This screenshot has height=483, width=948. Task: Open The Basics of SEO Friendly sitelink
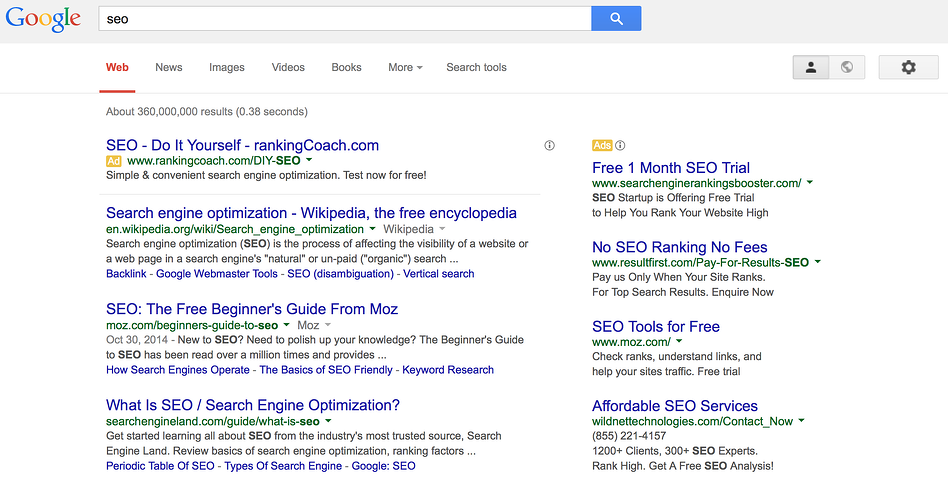(x=326, y=370)
